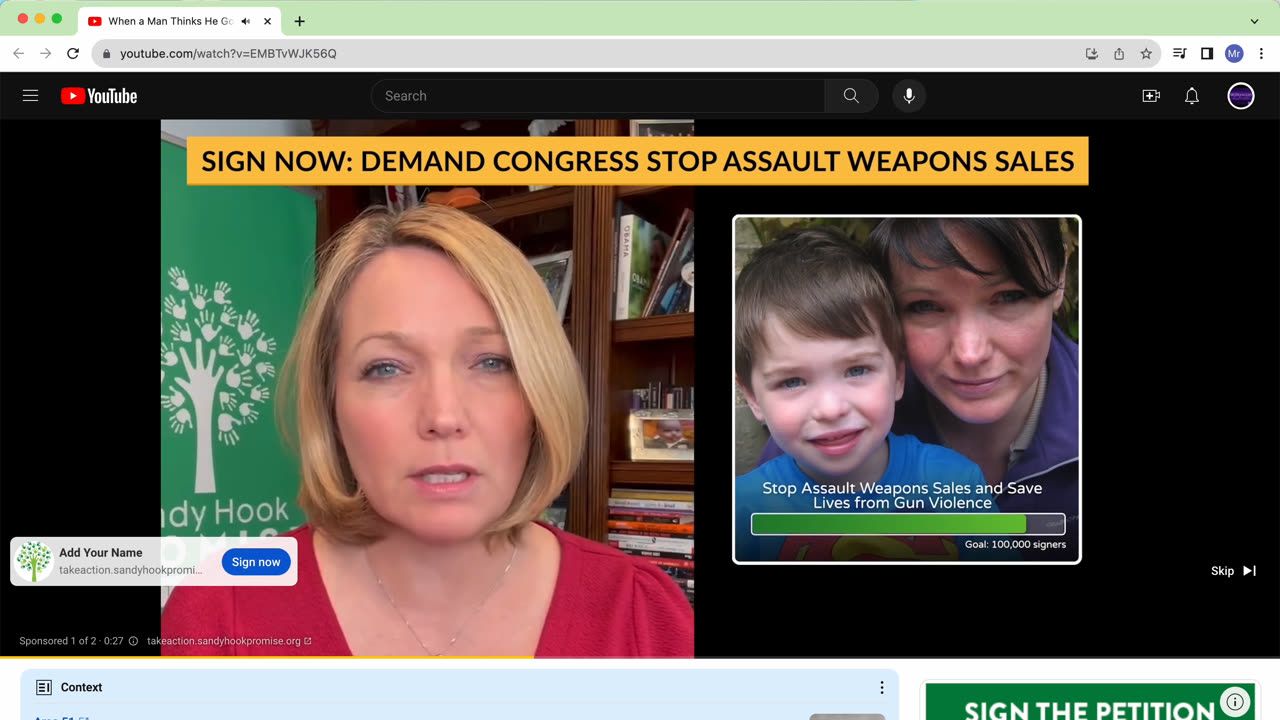This screenshot has width=1280, height=720.
Task: Share this page icon in address bar
Action: (x=1119, y=53)
